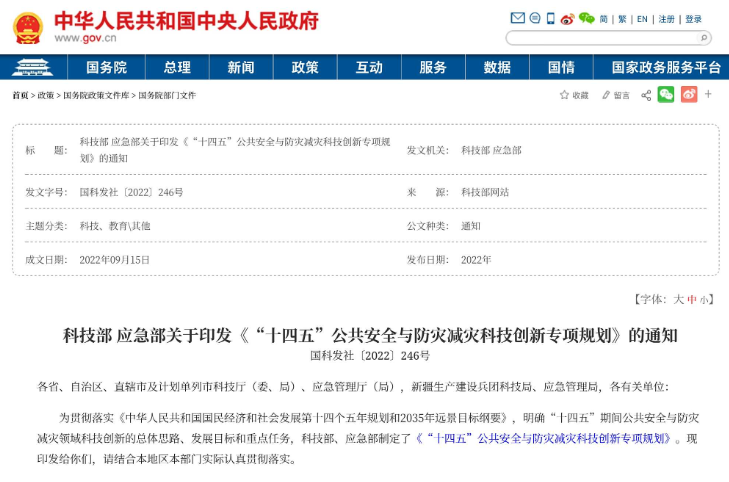Open the 政策 navigation tab
This screenshot has width=729, height=482.
coord(305,67)
